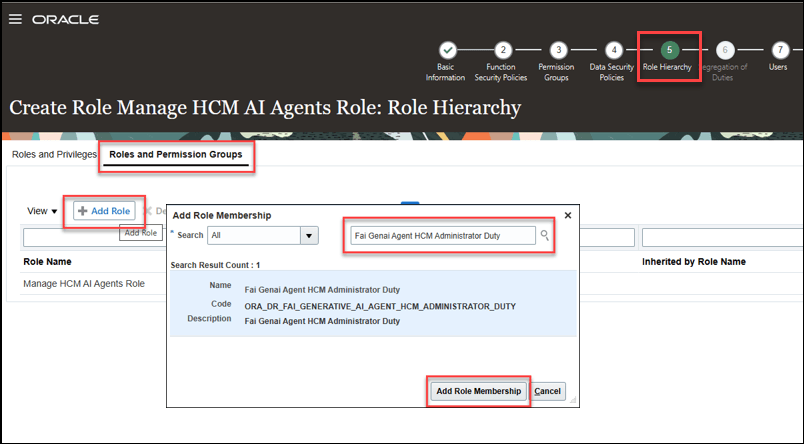The image size is (804, 444).
Task: Go to step 2 Function Security Policies
Action: tap(503, 50)
